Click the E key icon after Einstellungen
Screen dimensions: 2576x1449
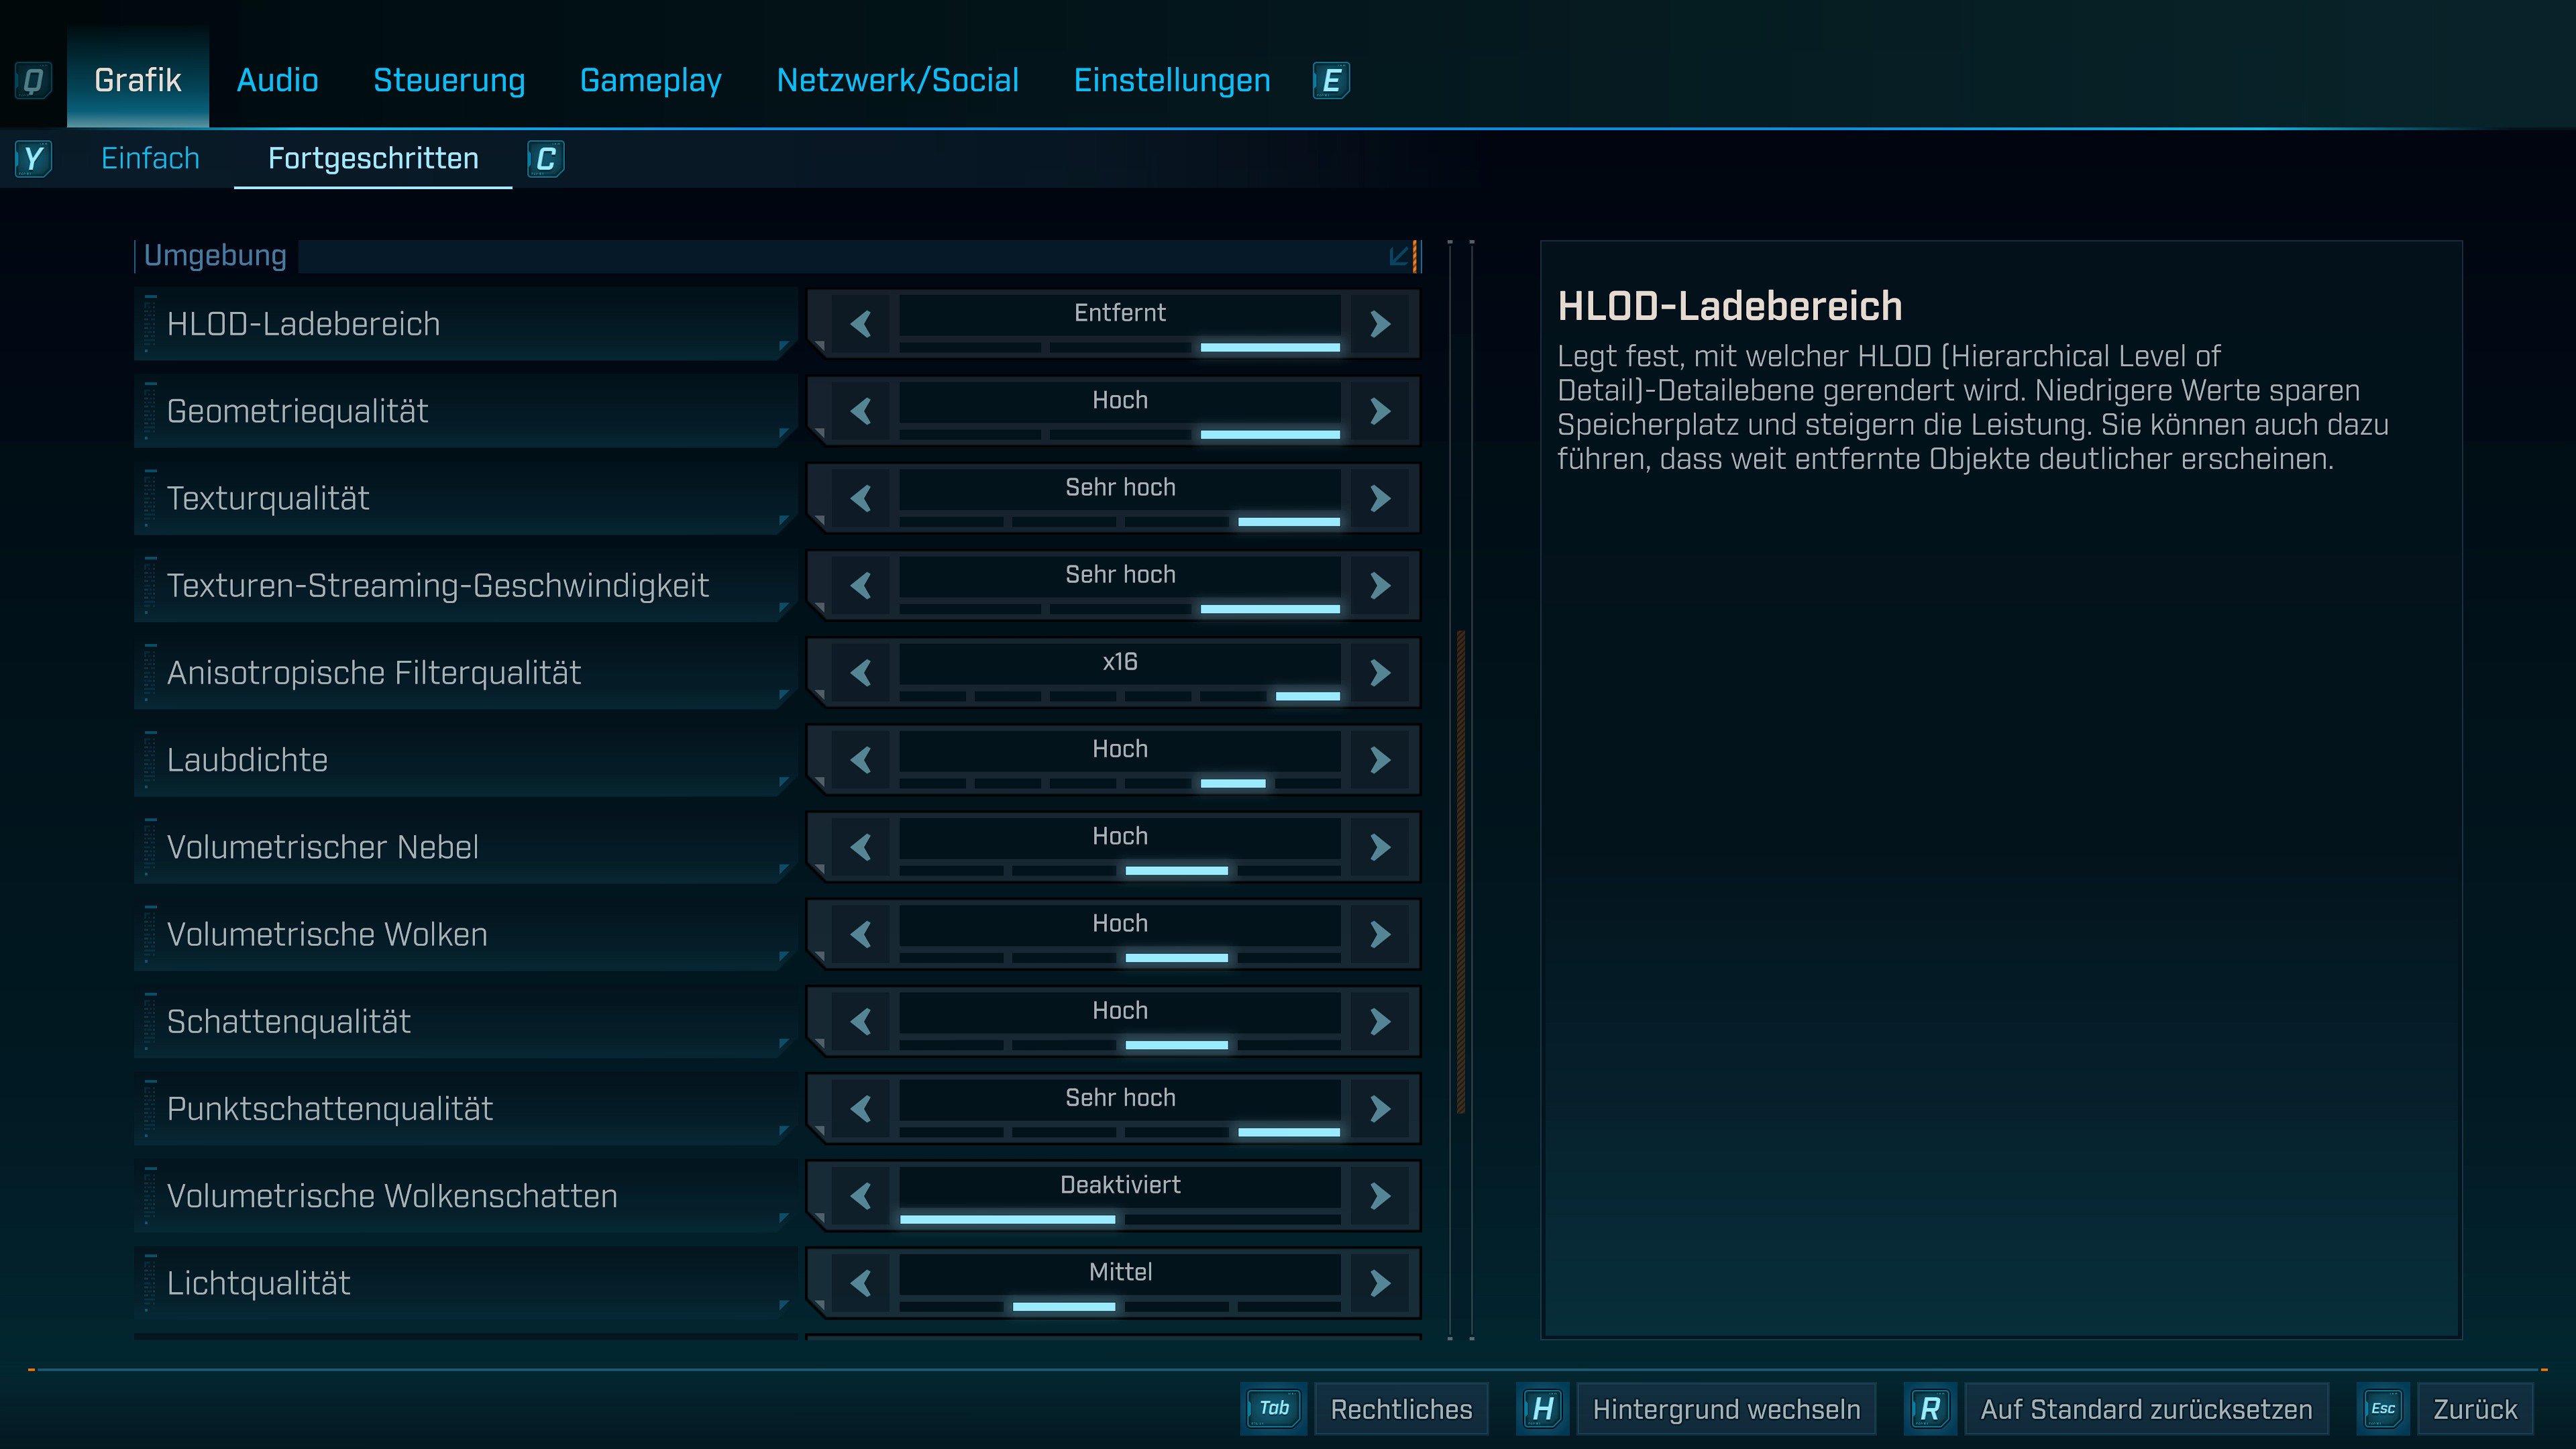point(1331,80)
